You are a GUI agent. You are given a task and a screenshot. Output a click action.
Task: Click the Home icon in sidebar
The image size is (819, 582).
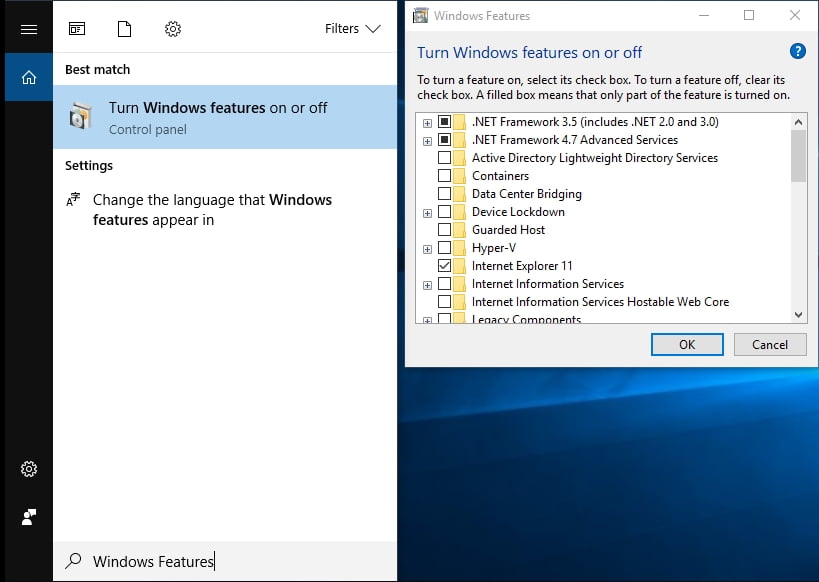(x=28, y=77)
